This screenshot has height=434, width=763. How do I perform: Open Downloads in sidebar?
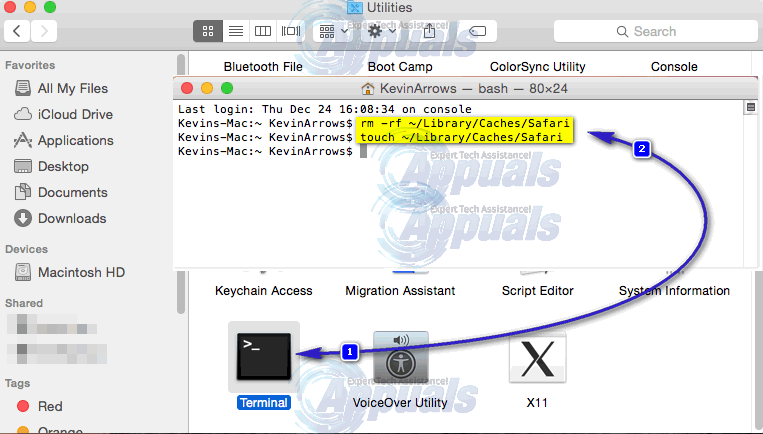point(60,218)
